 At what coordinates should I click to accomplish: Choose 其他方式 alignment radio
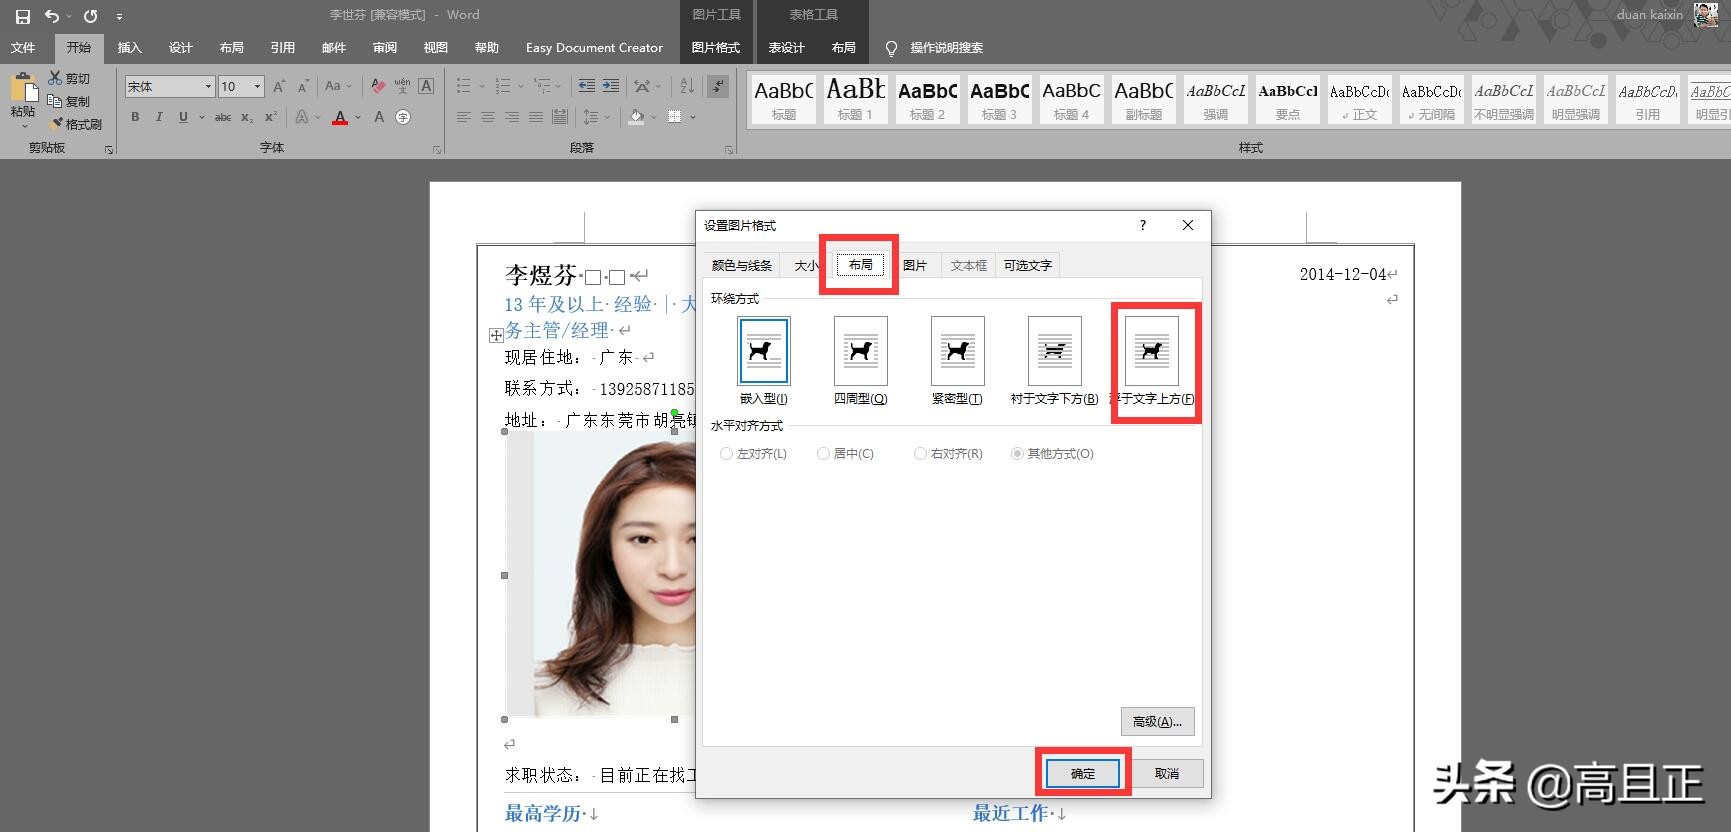[1017, 454]
